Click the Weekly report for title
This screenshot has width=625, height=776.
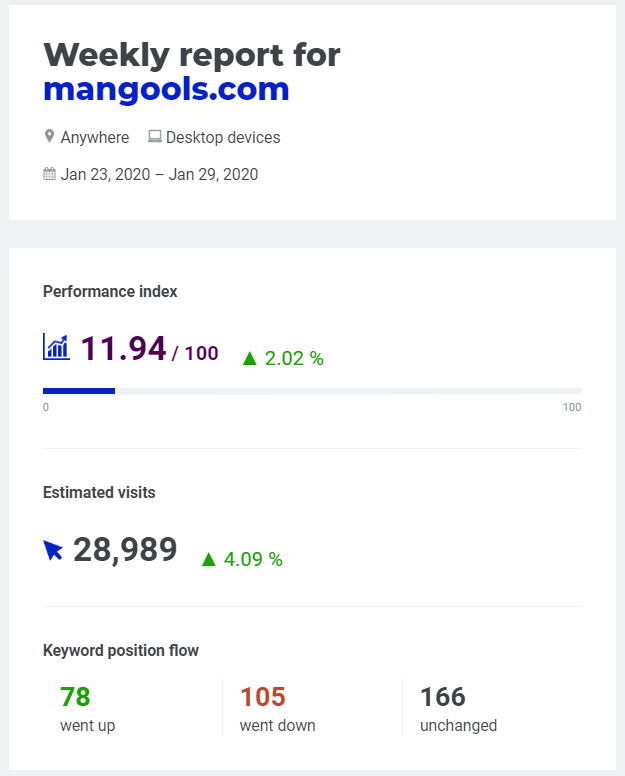click(192, 54)
